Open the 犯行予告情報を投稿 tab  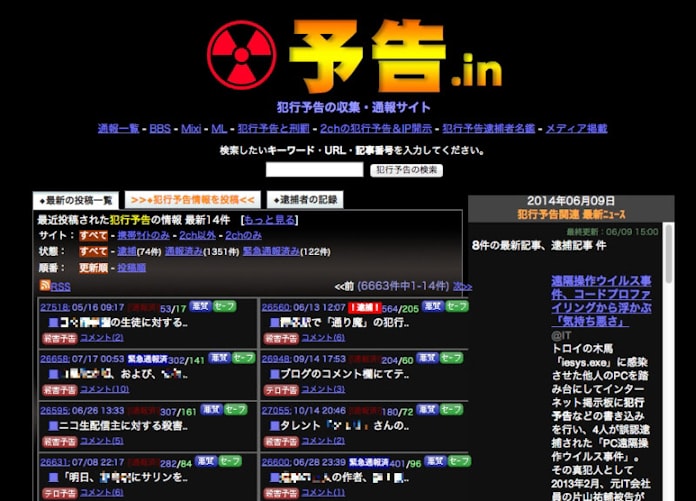(193, 200)
